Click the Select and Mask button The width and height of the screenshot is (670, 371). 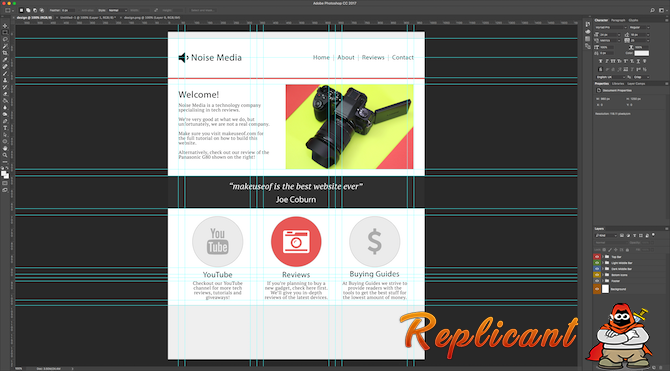pos(203,10)
